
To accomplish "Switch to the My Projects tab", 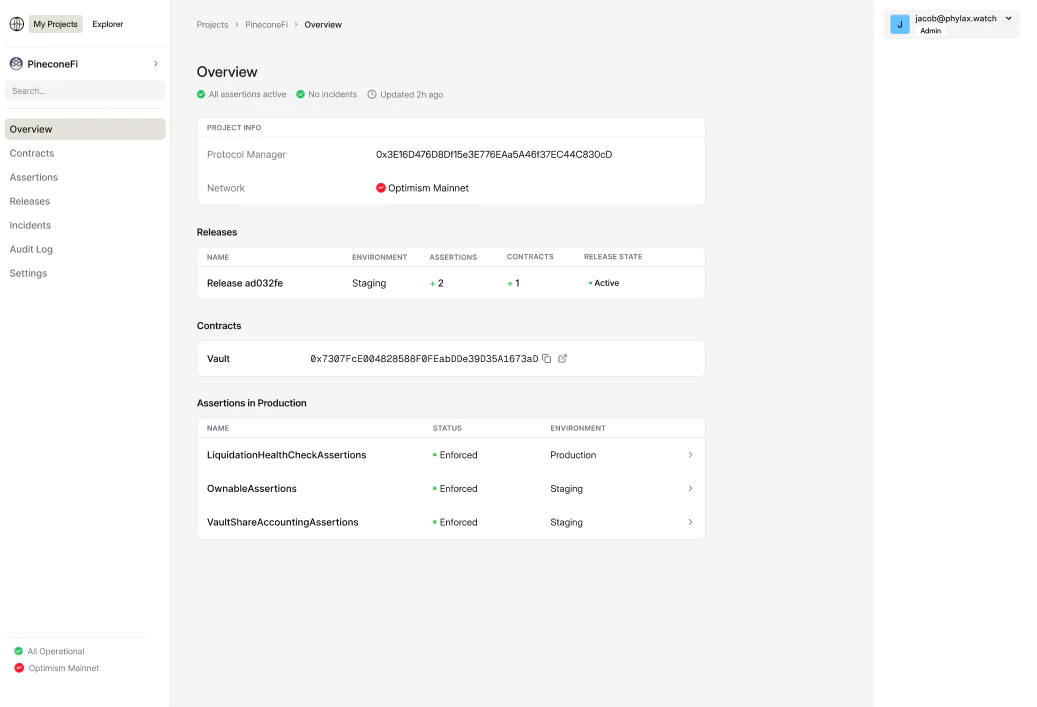I will pyautogui.click(x=56, y=24).
